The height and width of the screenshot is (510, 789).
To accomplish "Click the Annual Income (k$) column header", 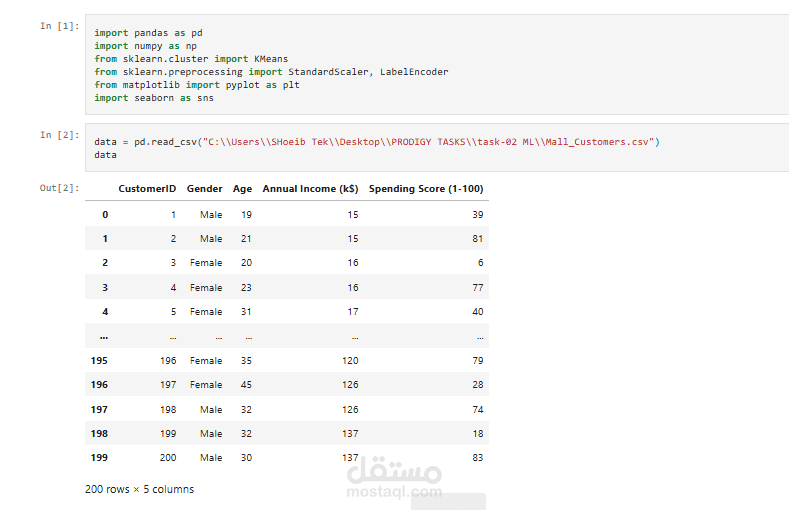I will pyautogui.click(x=310, y=189).
